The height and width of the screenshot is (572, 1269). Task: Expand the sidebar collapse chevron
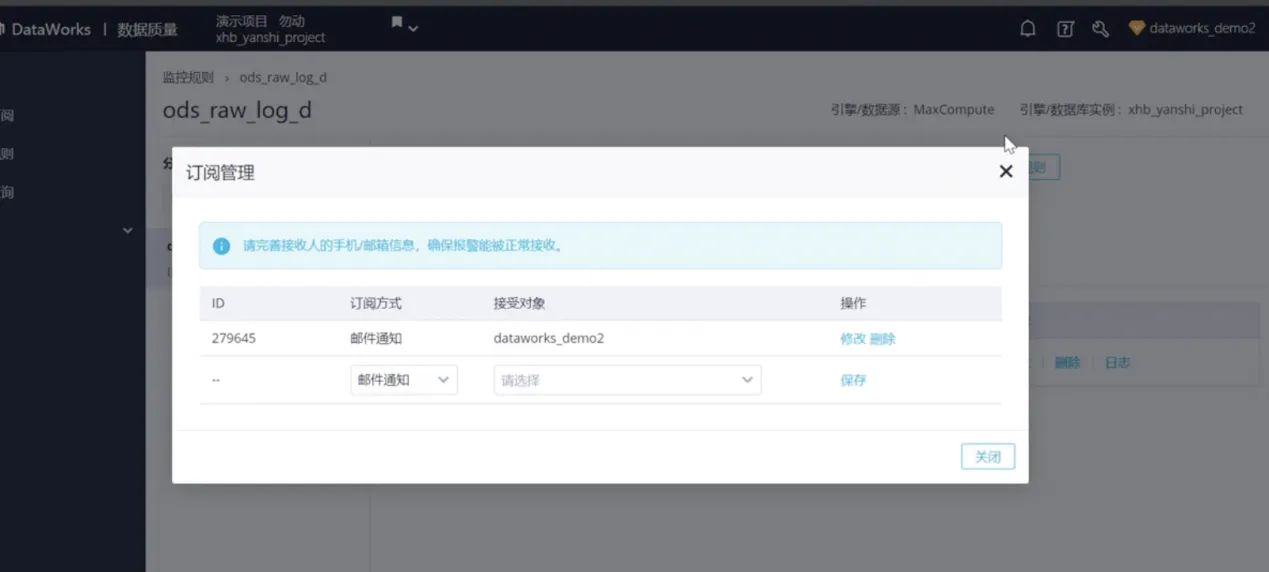127,231
